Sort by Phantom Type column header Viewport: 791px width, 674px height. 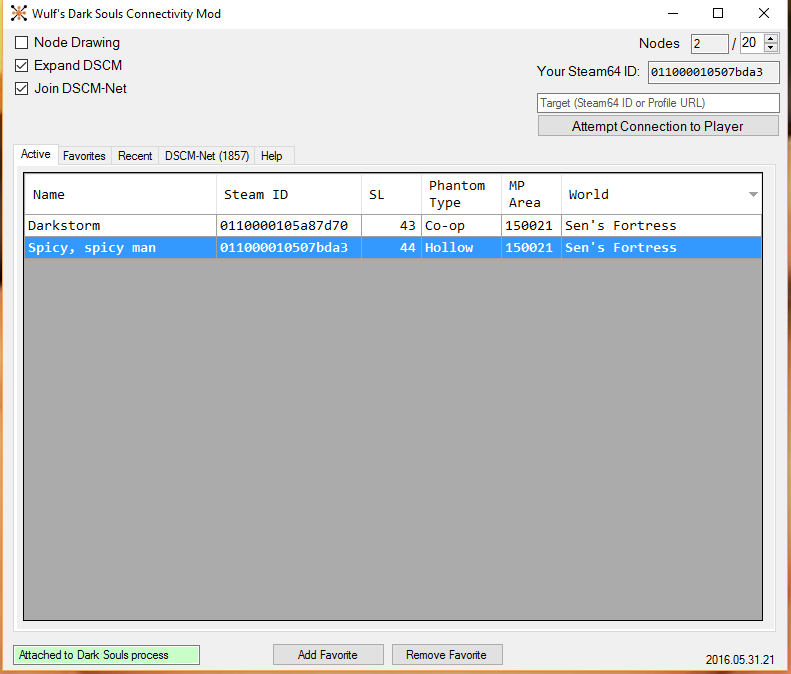click(x=462, y=195)
